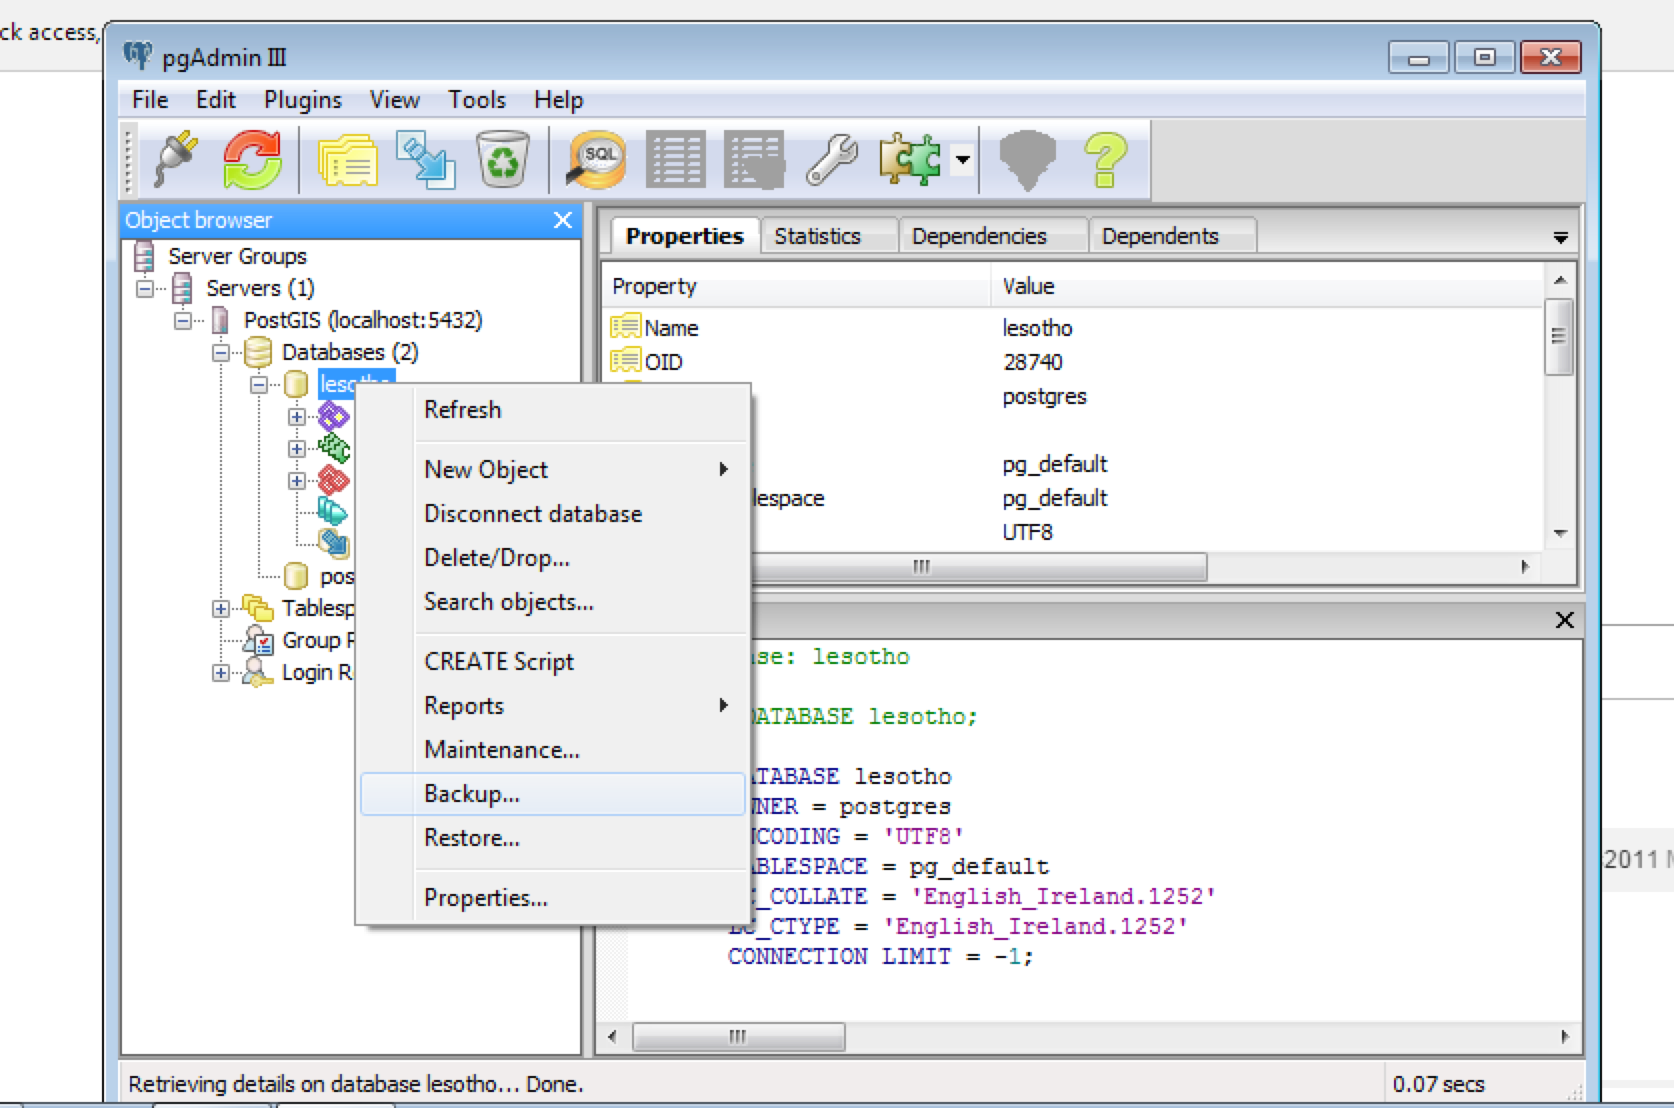Open the plugins dropdown arrow
The image size is (1674, 1108).
click(962, 160)
